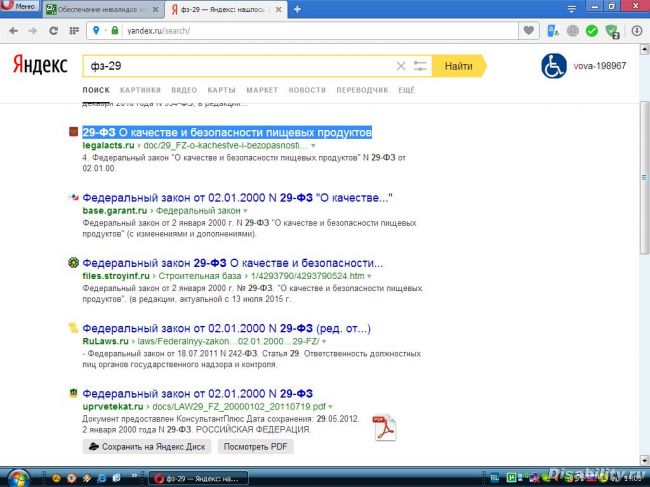Open the vova-198967 account name
Image resolution: width=650 pixels, height=487 pixels.
pyautogui.click(x=600, y=66)
